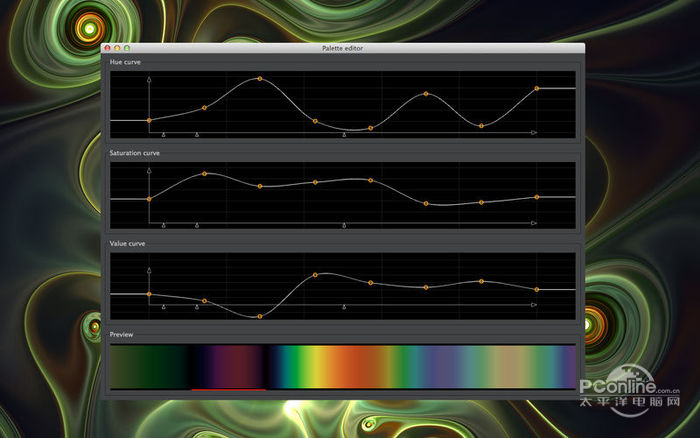
Task: Select the last control point on Value curve
Action: tap(537, 290)
